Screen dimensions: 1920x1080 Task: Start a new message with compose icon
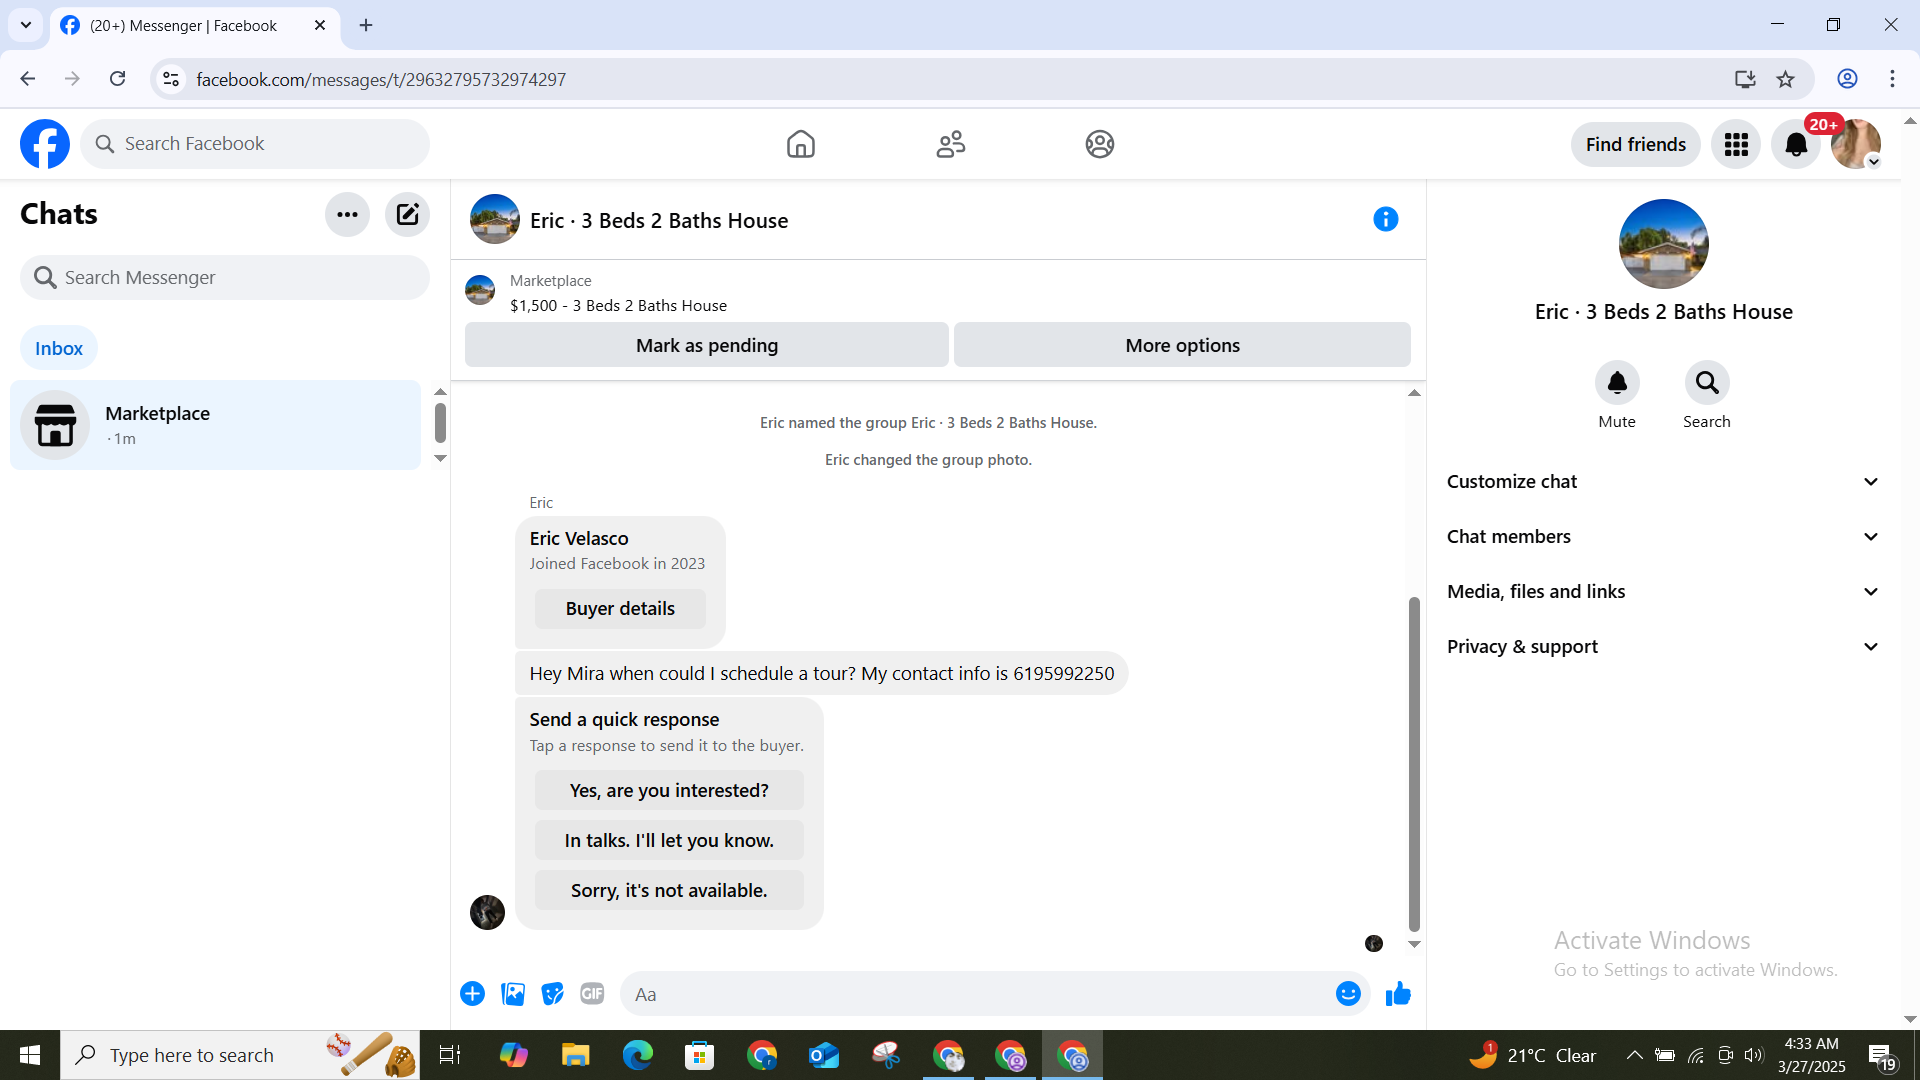click(407, 214)
